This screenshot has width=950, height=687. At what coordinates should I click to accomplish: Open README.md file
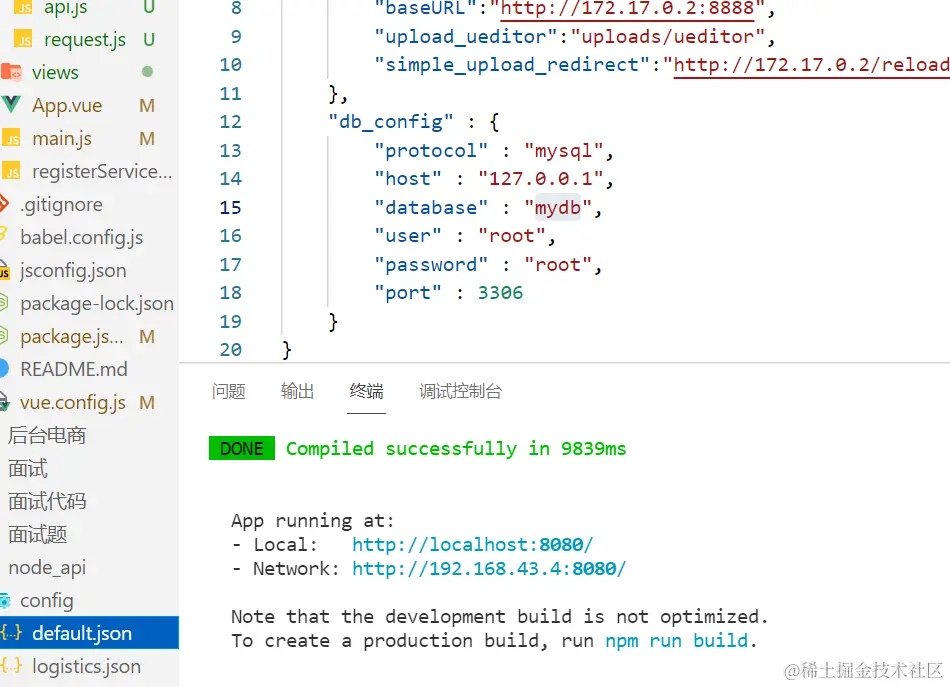click(x=74, y=370)
